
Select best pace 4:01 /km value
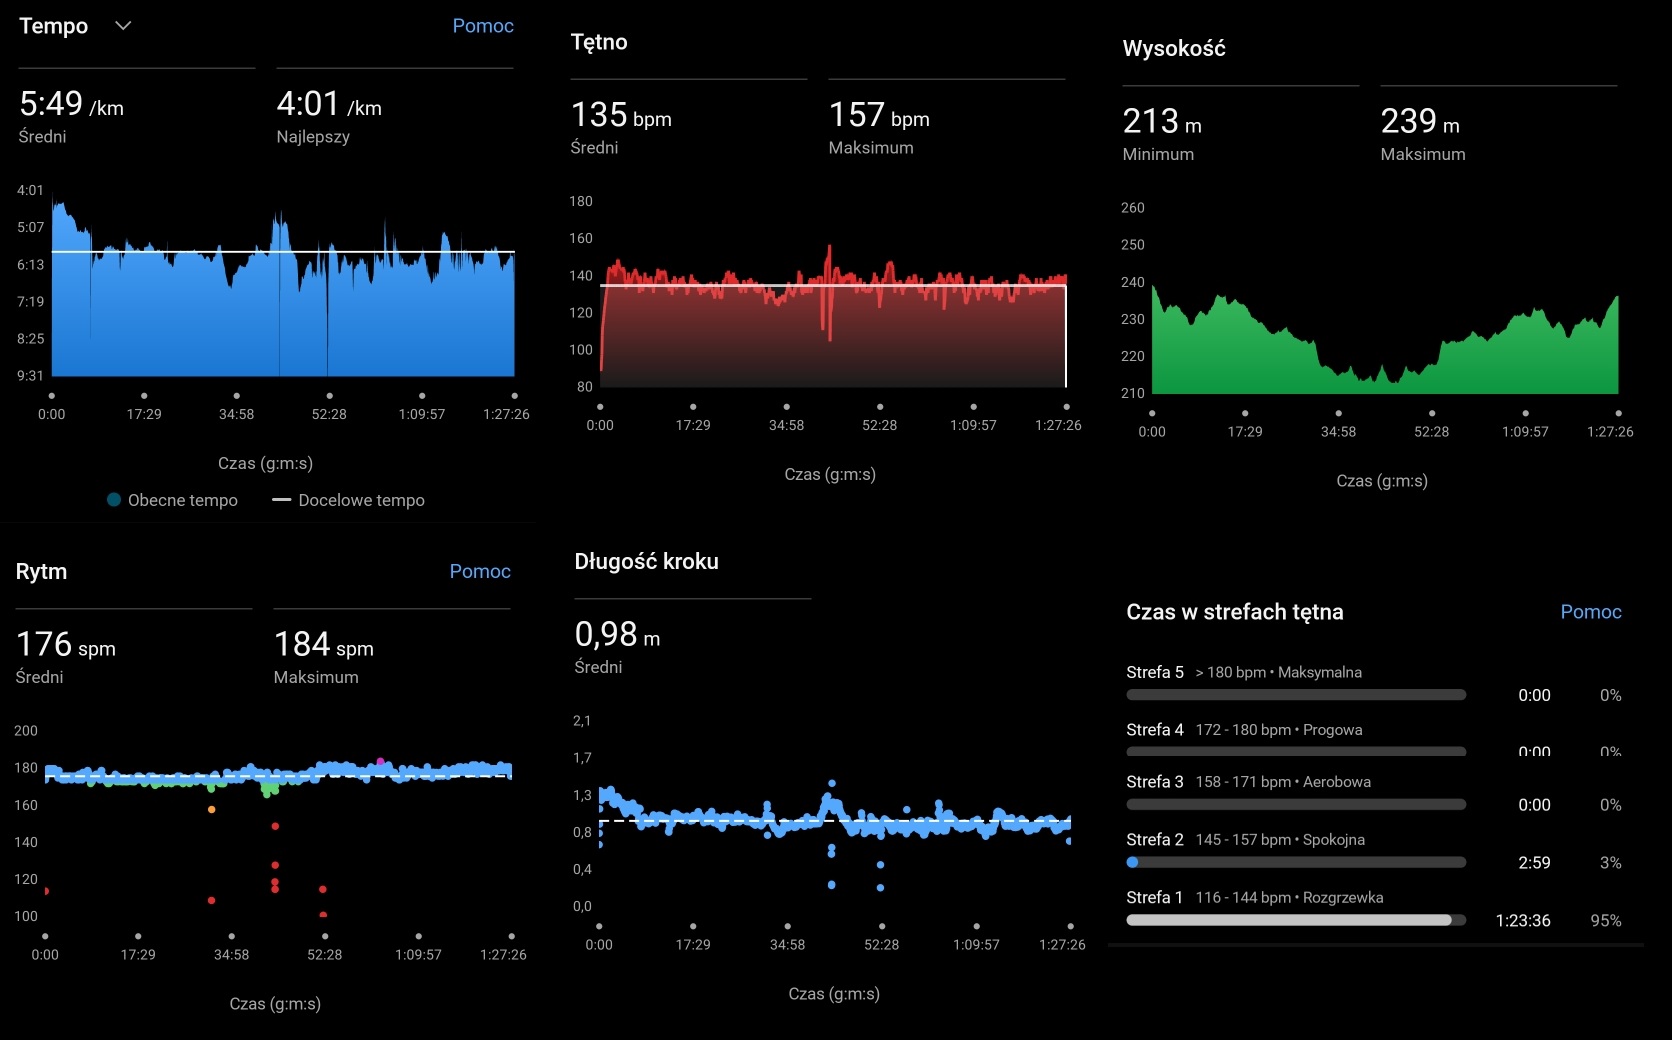[328, 104]
